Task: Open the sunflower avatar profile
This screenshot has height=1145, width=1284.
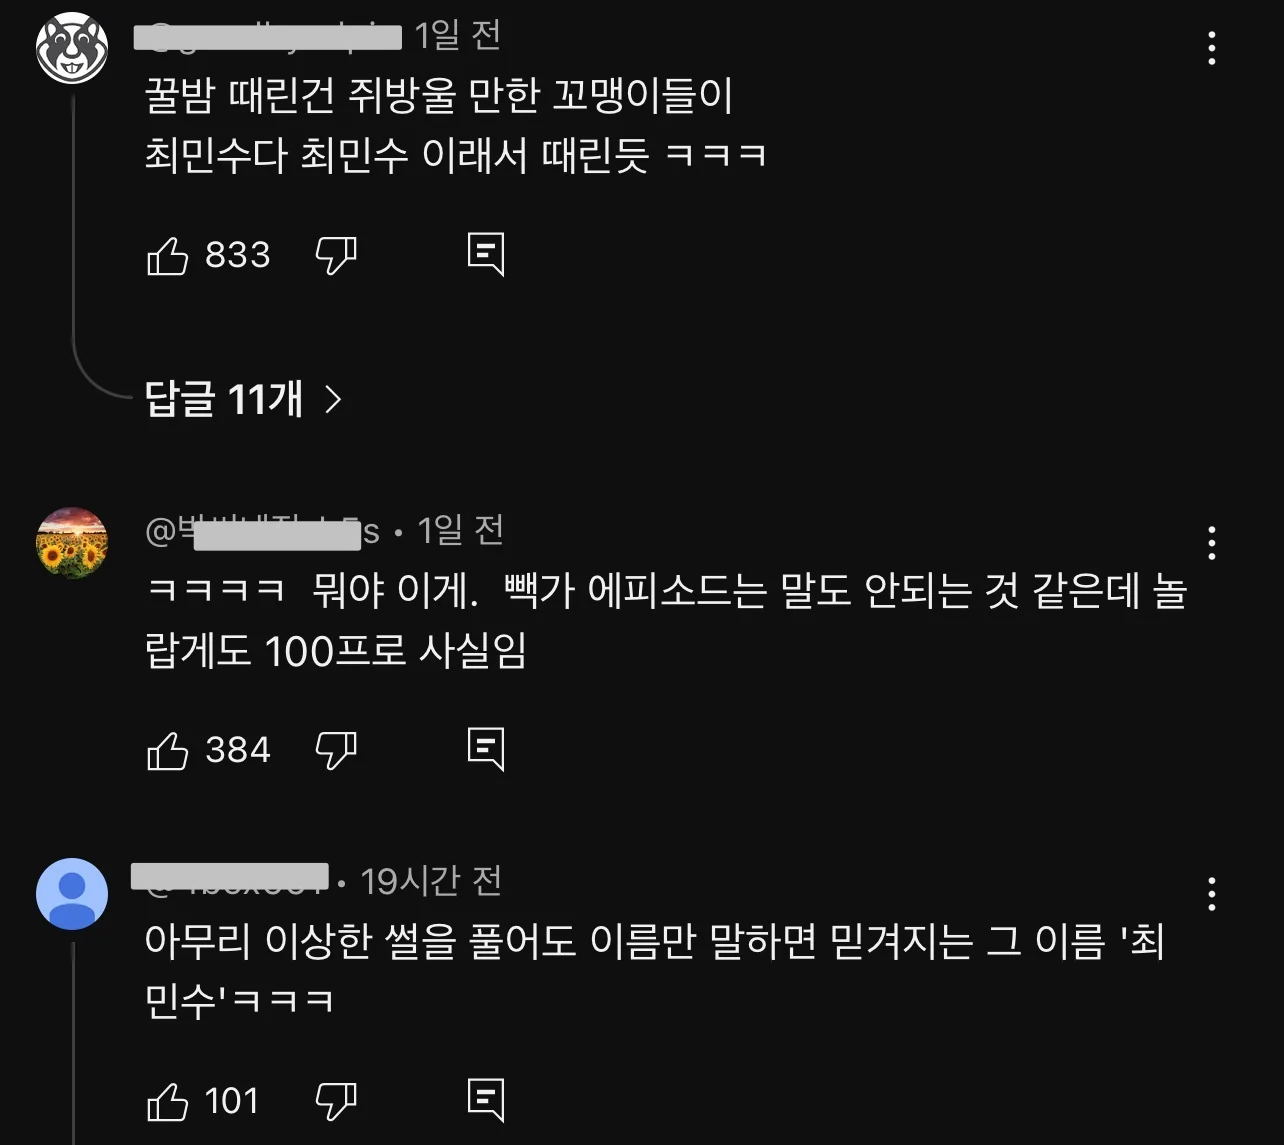Action: pos(72,542)
